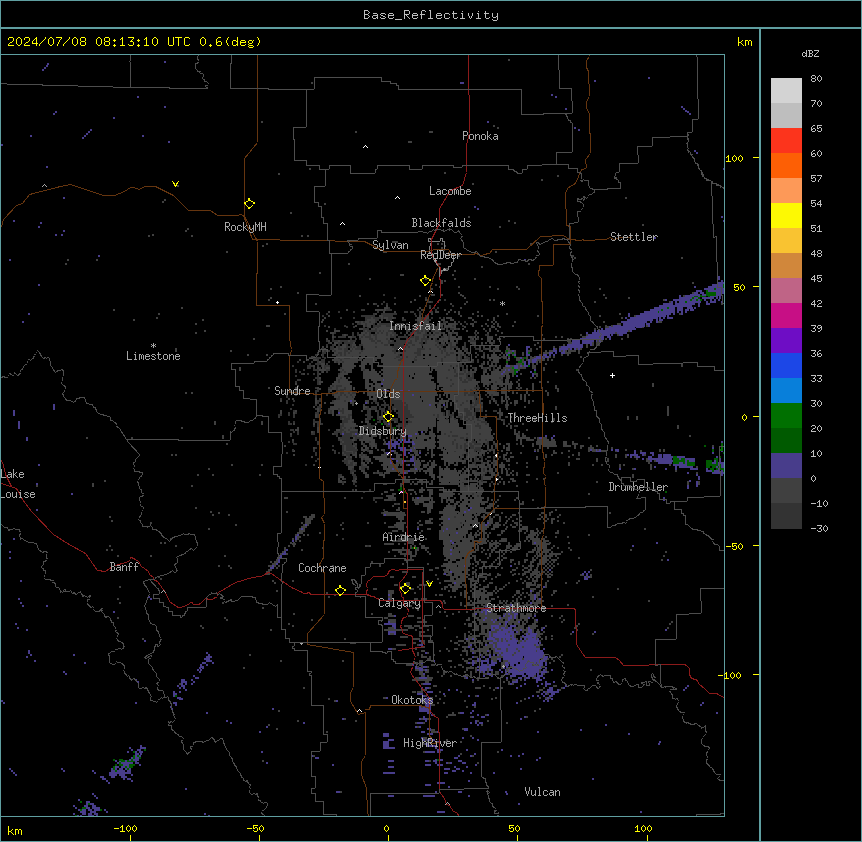Click the asterisk marker above Limestone
This screenshot has height=842, width=862.
click(x=153, y=346)
